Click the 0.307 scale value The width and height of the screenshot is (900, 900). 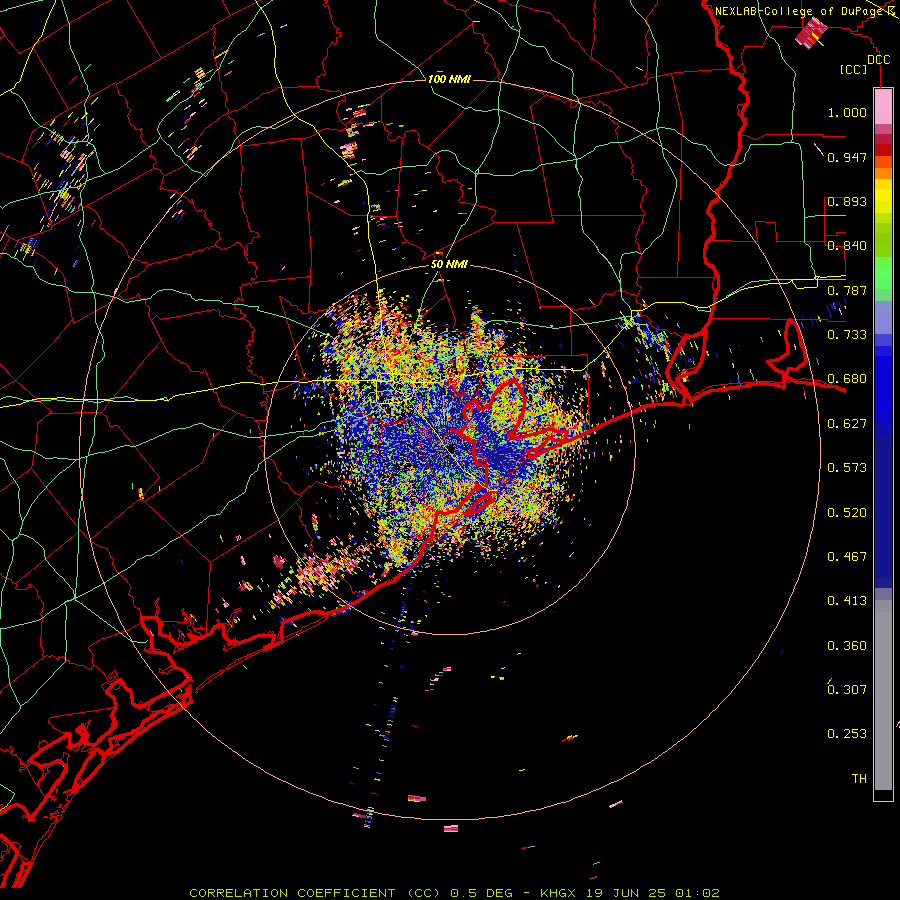click(847, 689)
